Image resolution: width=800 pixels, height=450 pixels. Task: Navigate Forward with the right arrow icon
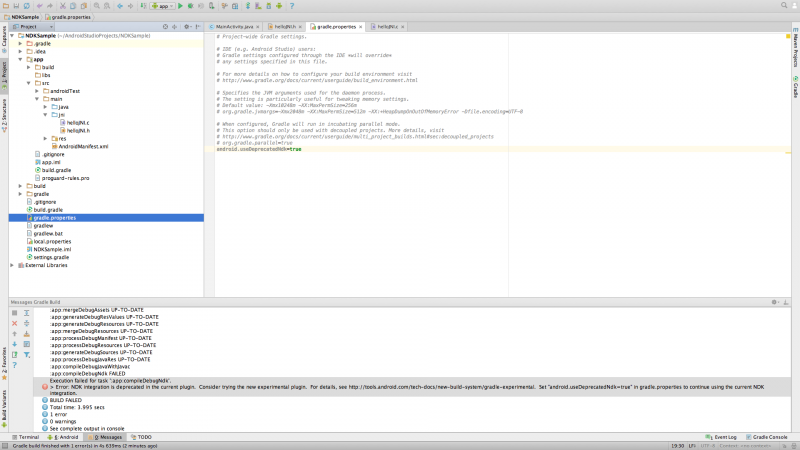[131, 6]
